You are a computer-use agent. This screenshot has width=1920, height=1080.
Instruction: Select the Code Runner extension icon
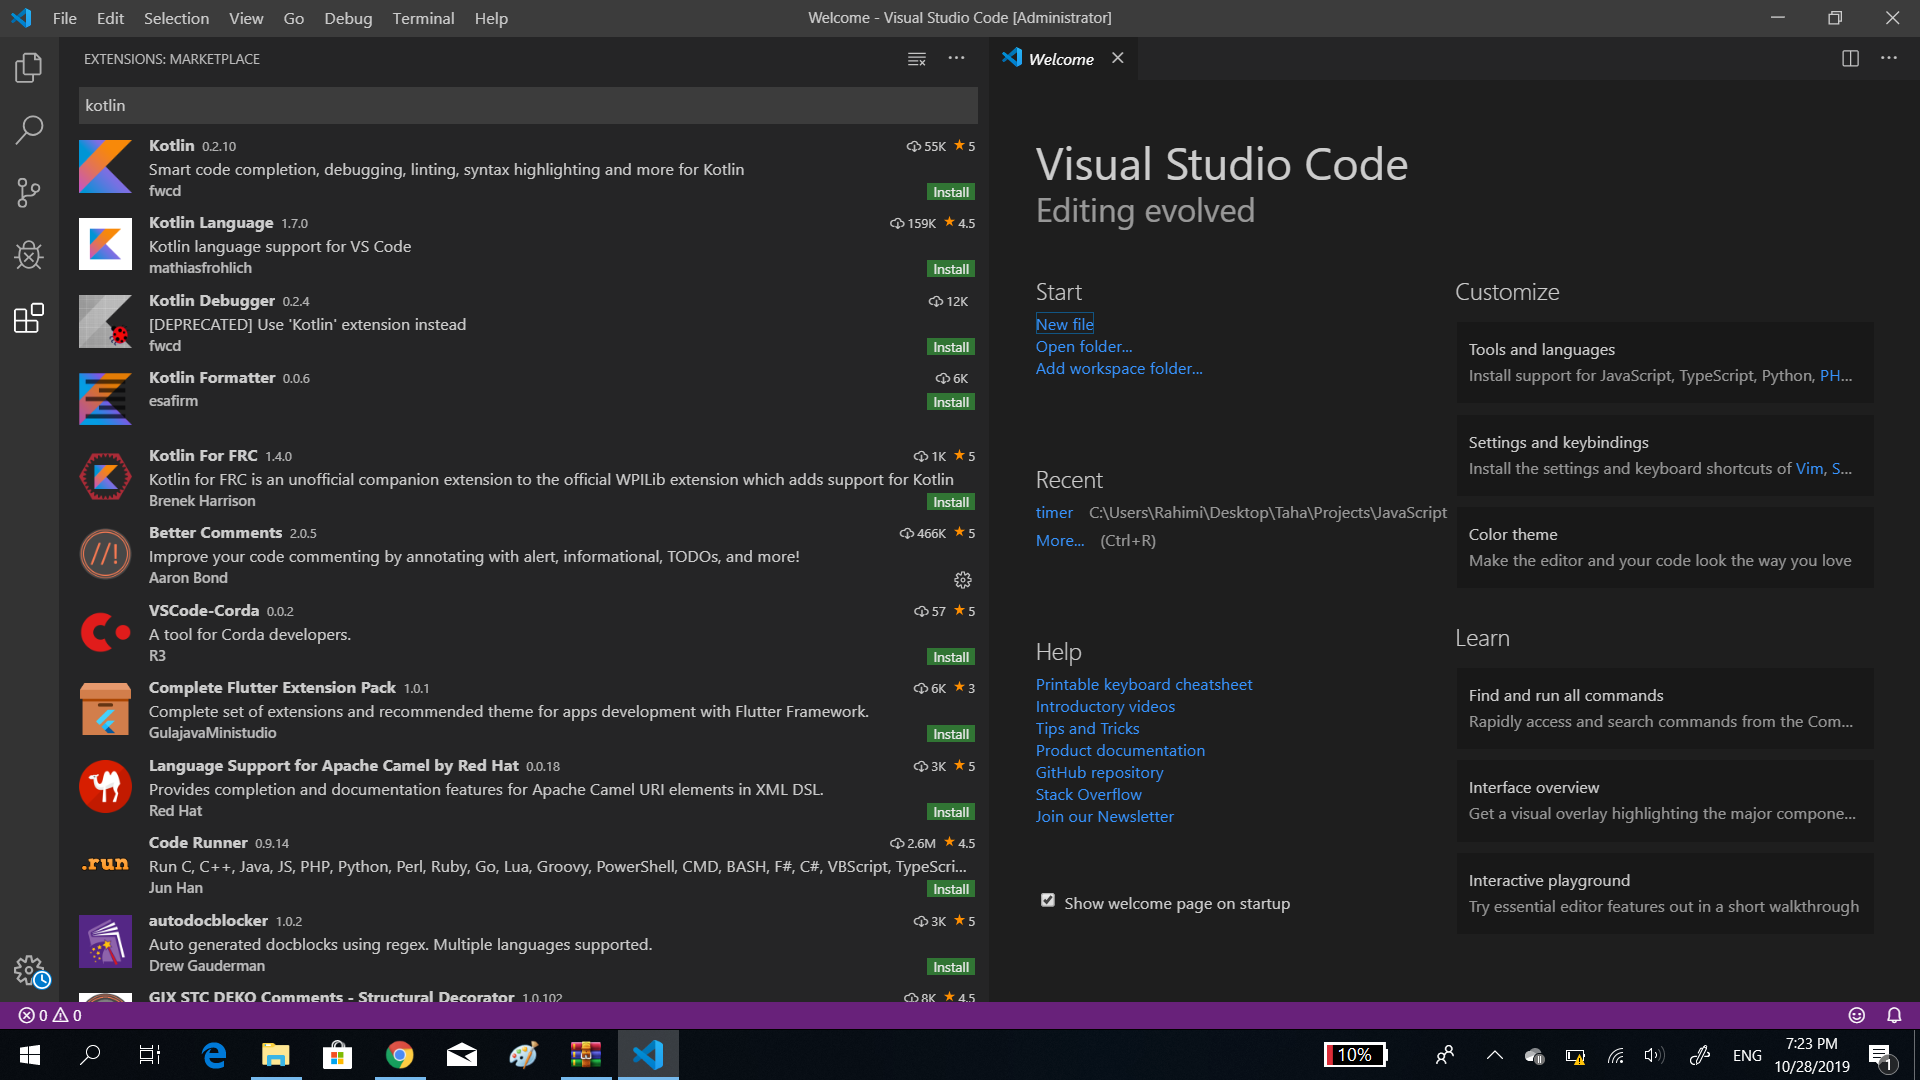pyautogui.click(x=105, y=864)
